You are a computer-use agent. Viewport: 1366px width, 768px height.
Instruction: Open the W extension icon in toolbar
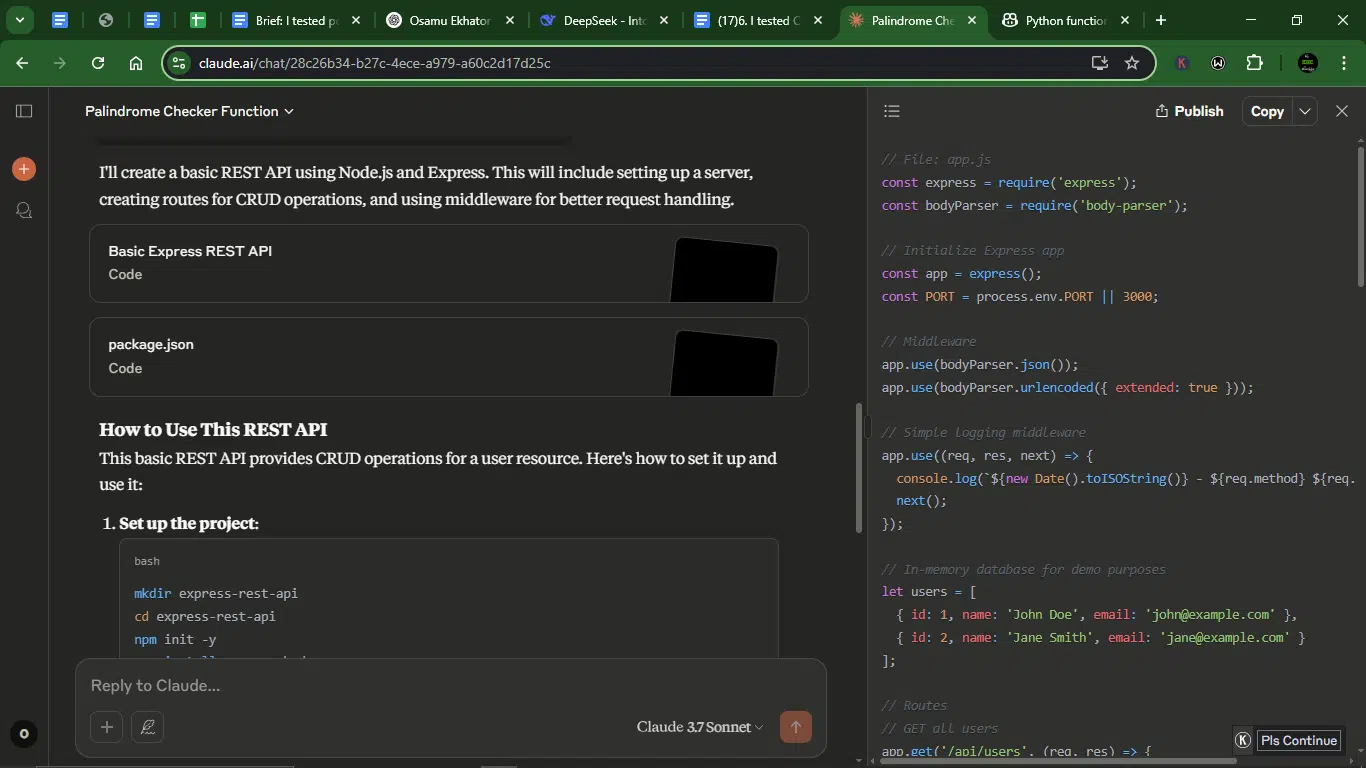[1218, 63]
